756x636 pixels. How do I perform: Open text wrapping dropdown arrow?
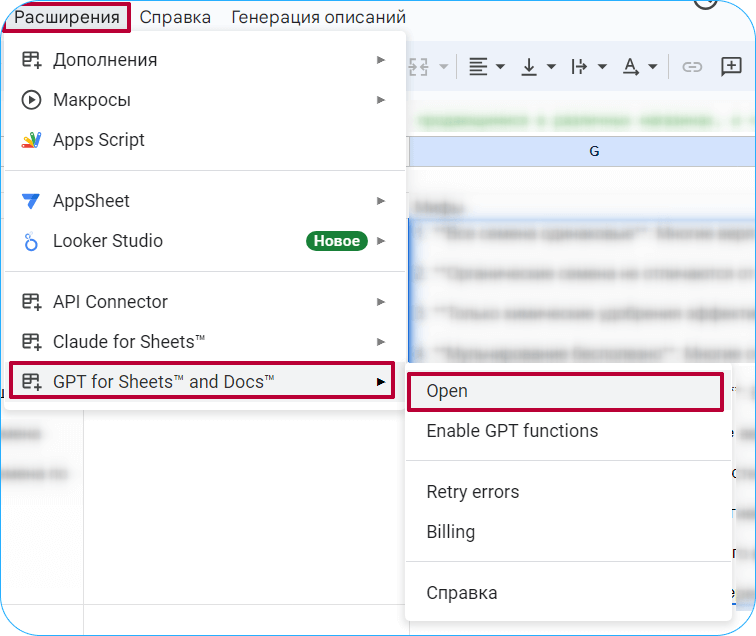tap(602, 67)
